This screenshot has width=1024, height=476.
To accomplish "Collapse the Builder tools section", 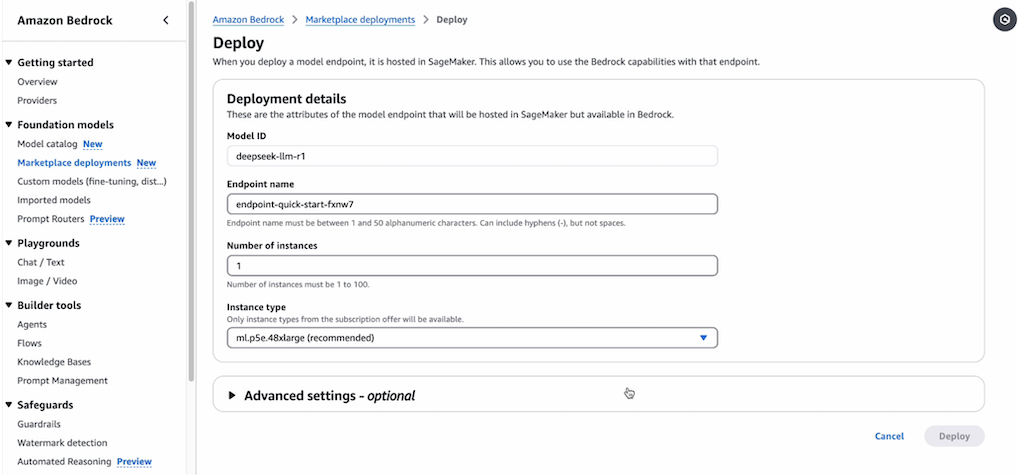I will coord(9,305).
